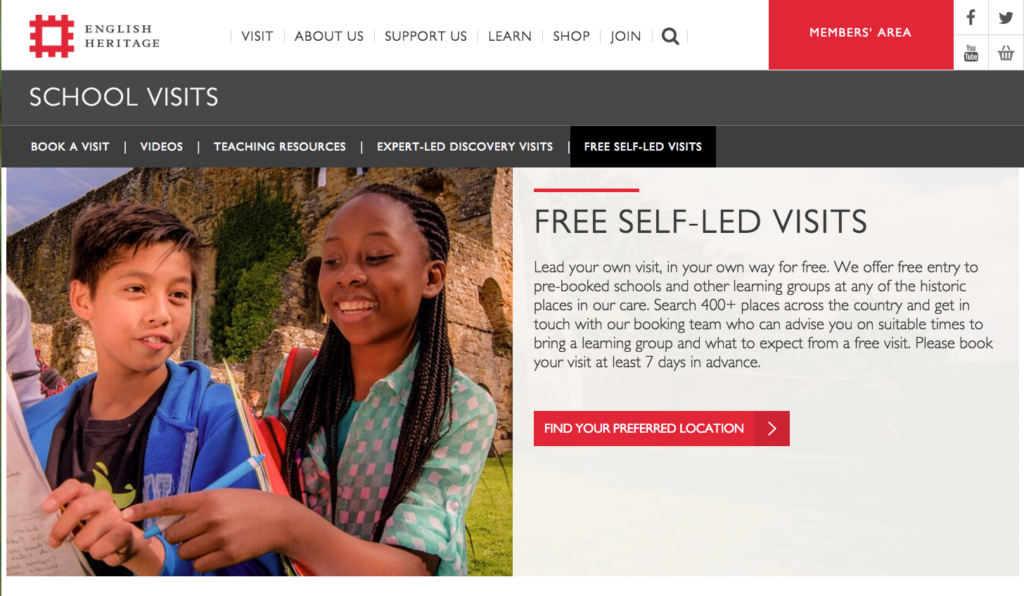Image resolution: width=1024 pixels, height=596 pixels.
Task: Open the Teaching Resources tab
Action: pyautogui.click(x=280, y=147)
